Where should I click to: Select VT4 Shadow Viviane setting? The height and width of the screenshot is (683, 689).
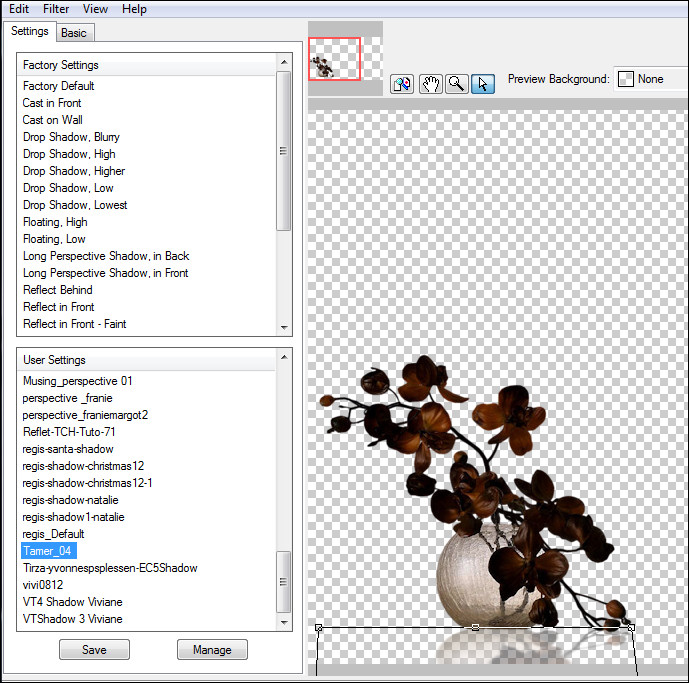73,602
